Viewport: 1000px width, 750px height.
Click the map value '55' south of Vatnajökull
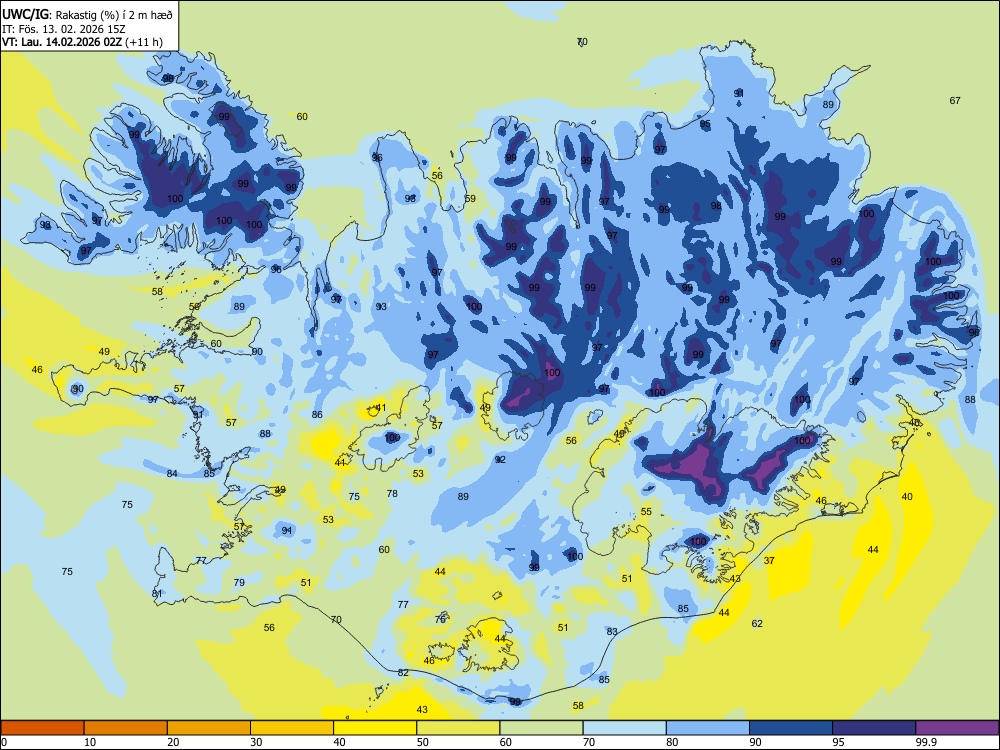(646, 511)
